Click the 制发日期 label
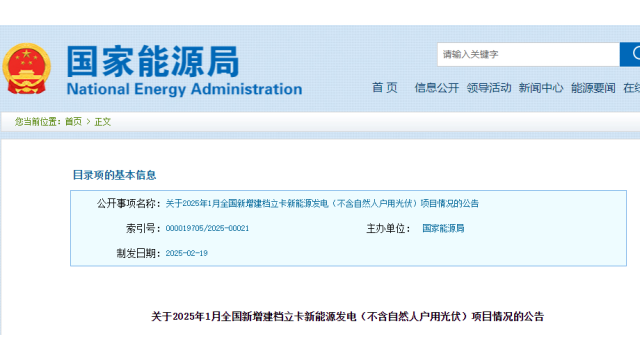The width and height of the screenshot is (640, 360). (x=138, y=253)
